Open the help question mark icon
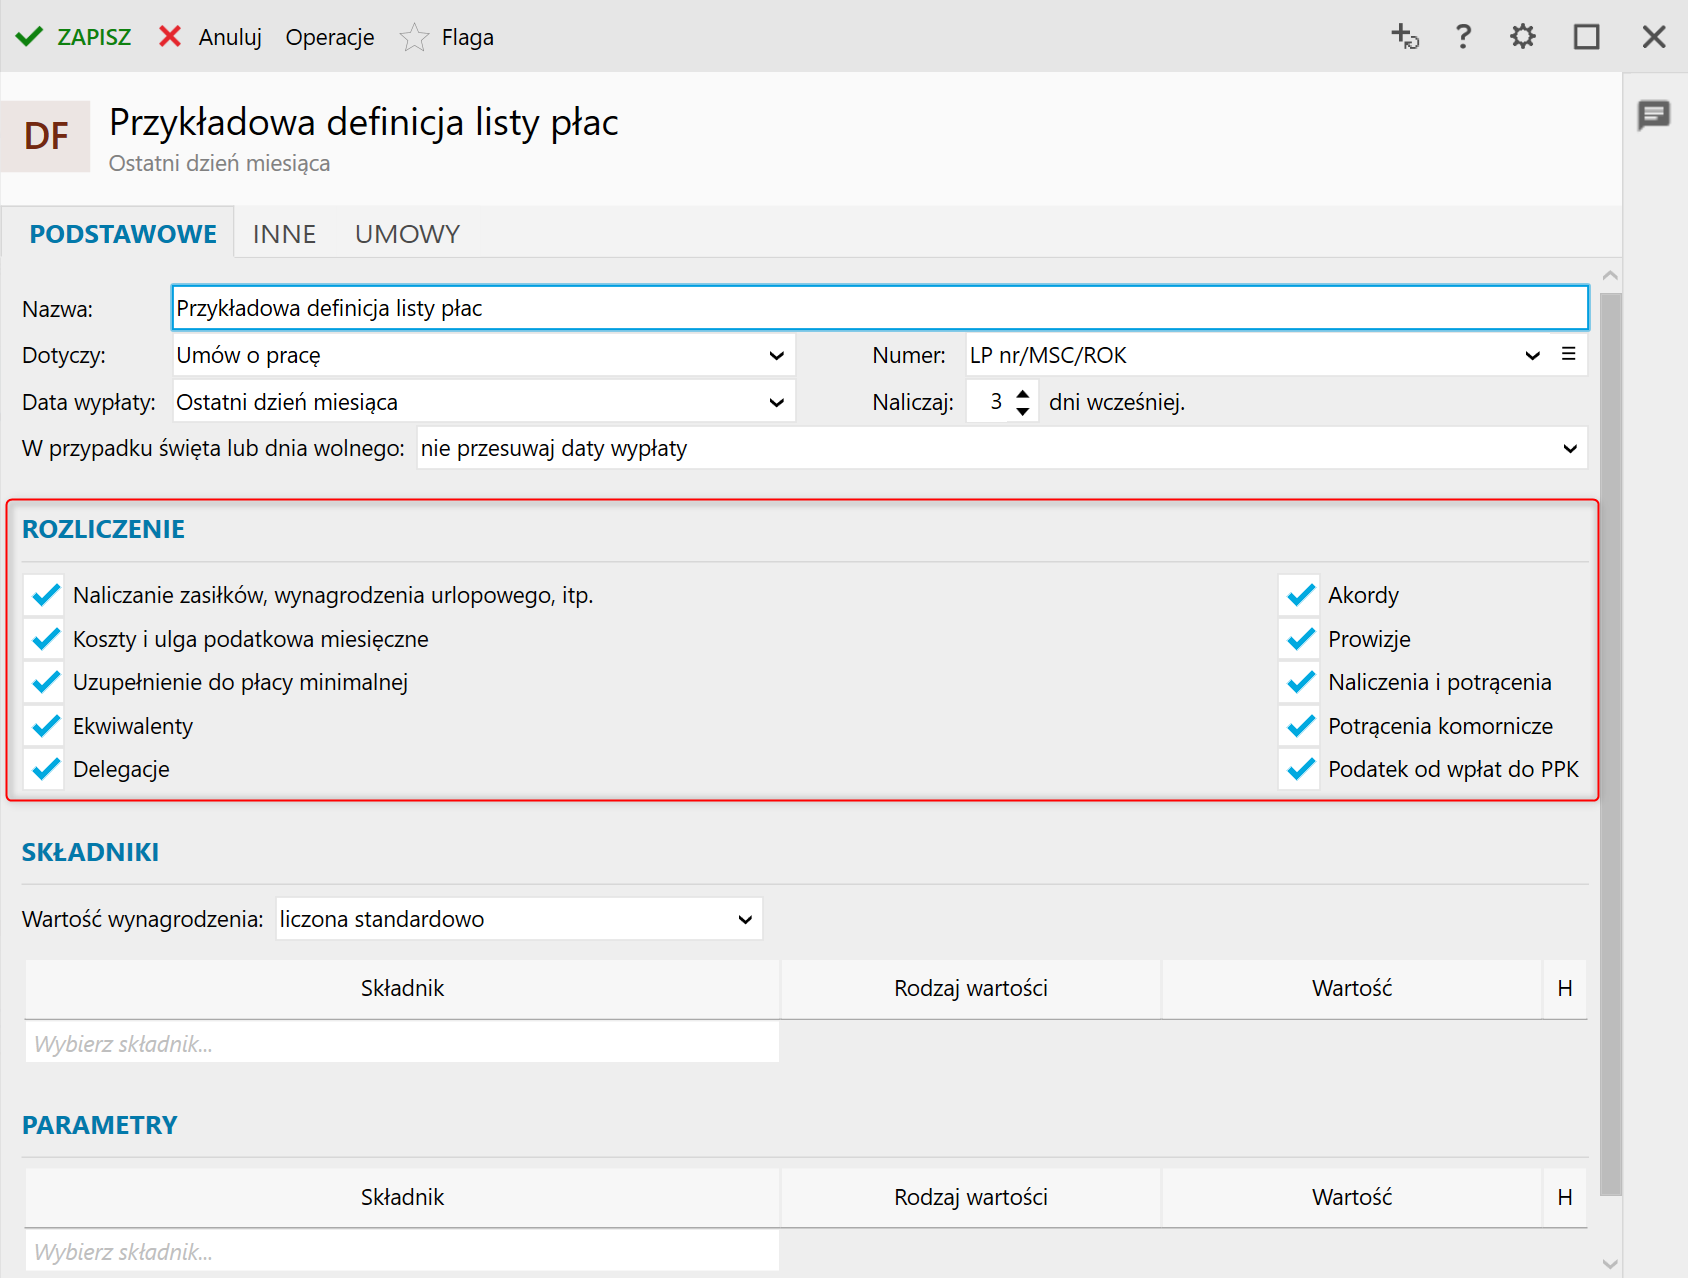 pyautogui.click(x=1463, y=37)
